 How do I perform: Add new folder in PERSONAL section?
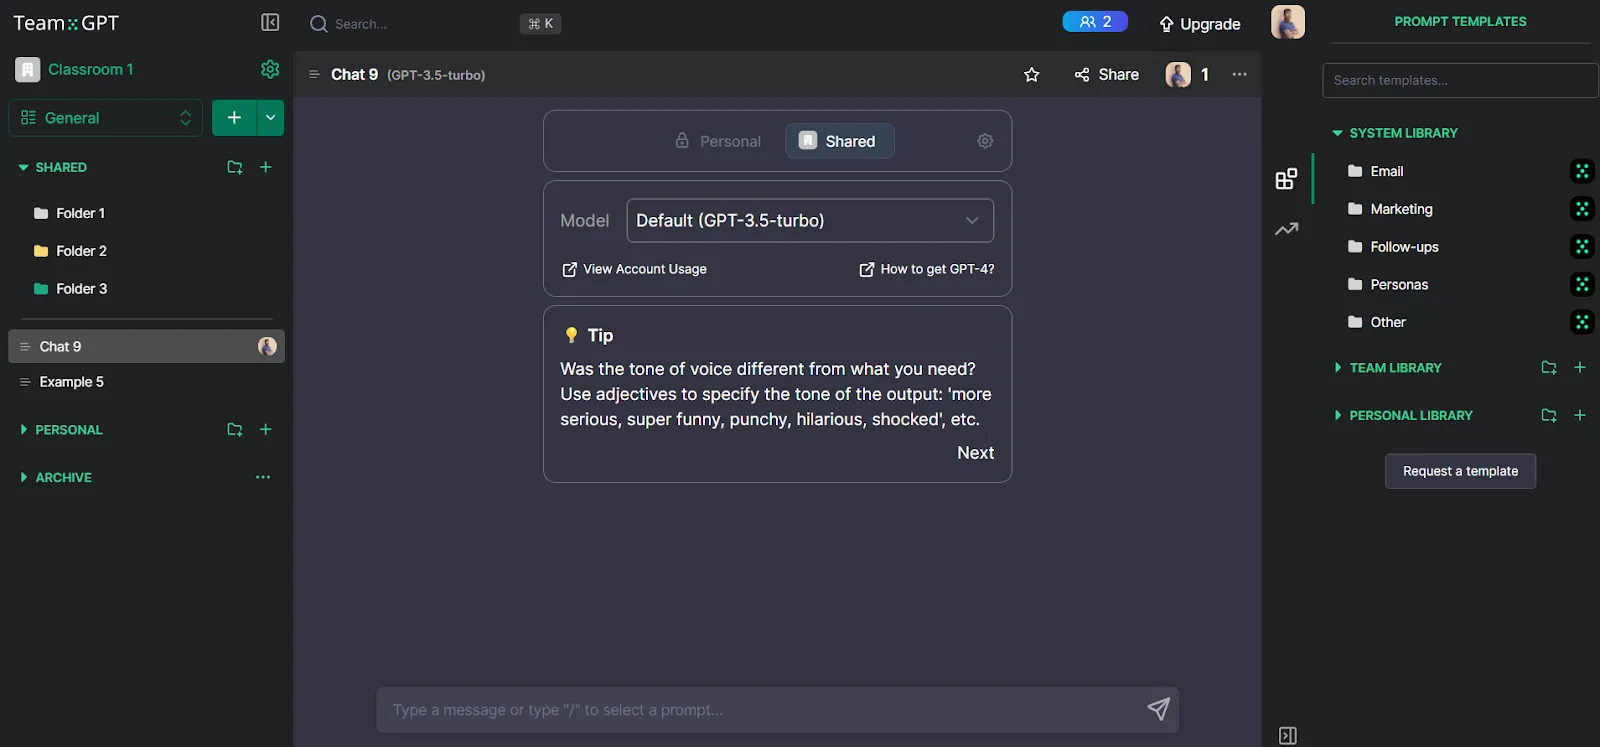(x=235, y=429)
